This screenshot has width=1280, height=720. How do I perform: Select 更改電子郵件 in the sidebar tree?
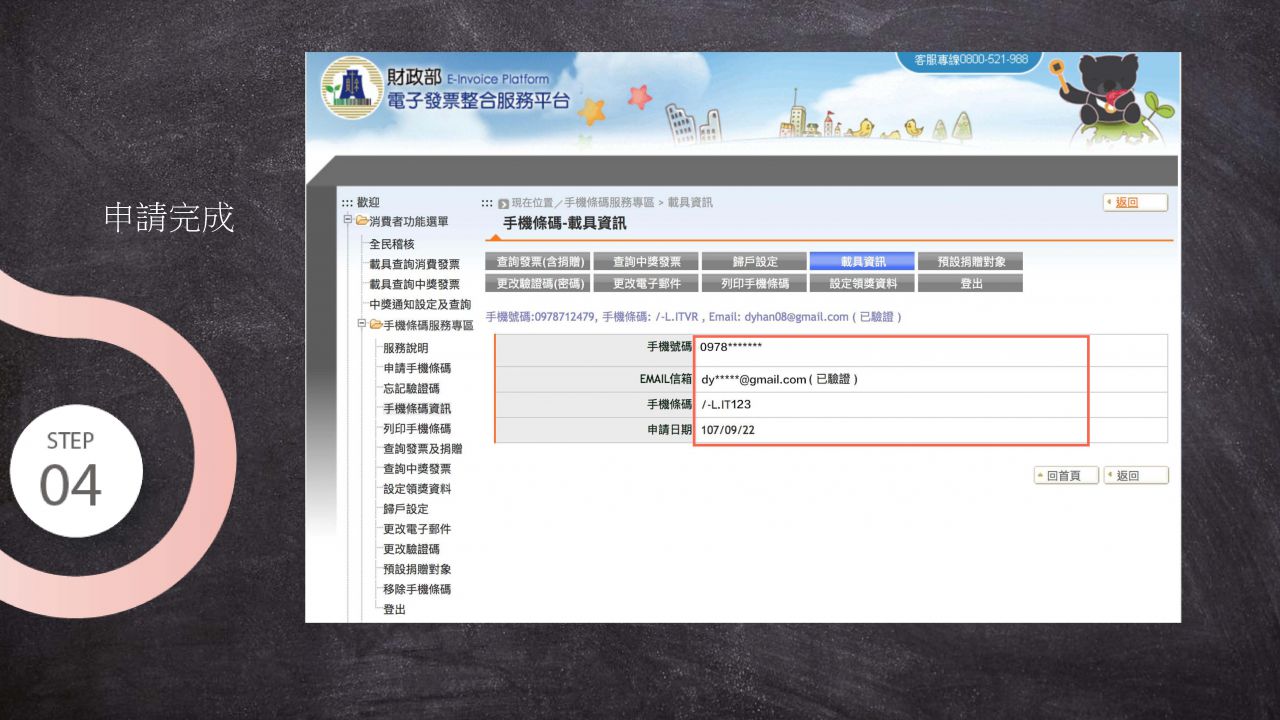tap(416, 529)
